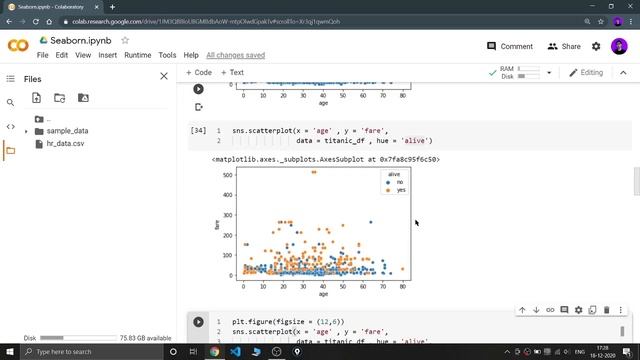Go back in the browser

pyautogui.click(x=9, y=22)
